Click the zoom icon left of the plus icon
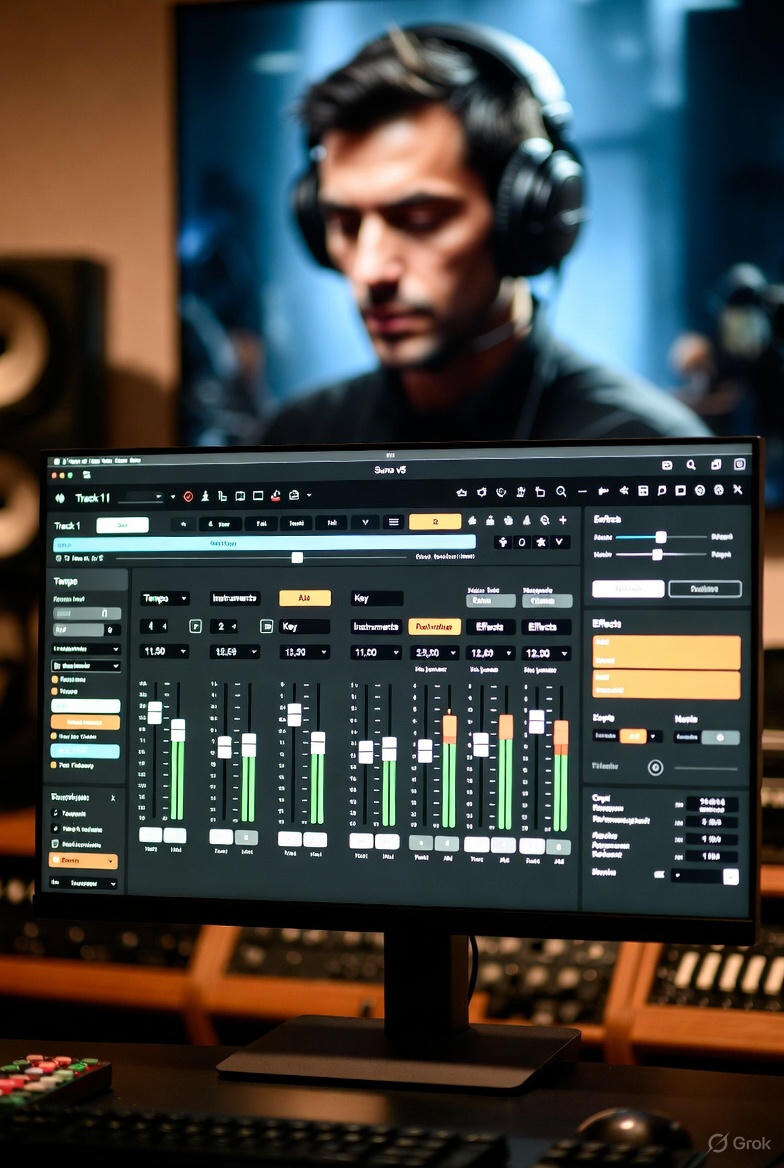 click(545, 521)
